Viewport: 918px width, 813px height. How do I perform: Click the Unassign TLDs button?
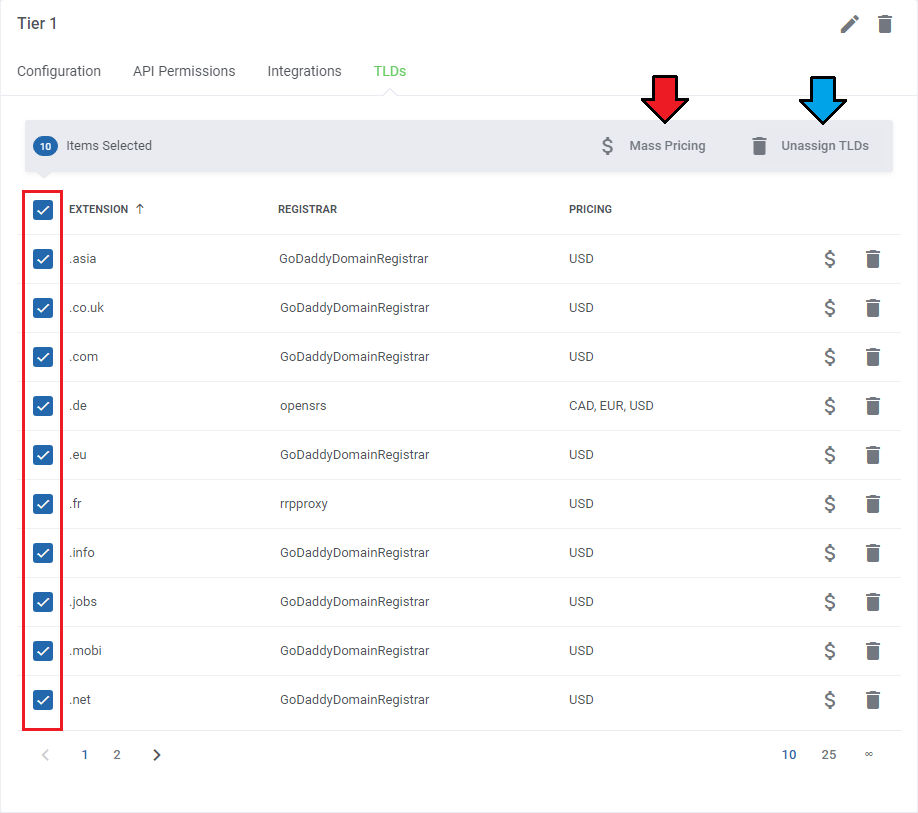pos(810,146)
